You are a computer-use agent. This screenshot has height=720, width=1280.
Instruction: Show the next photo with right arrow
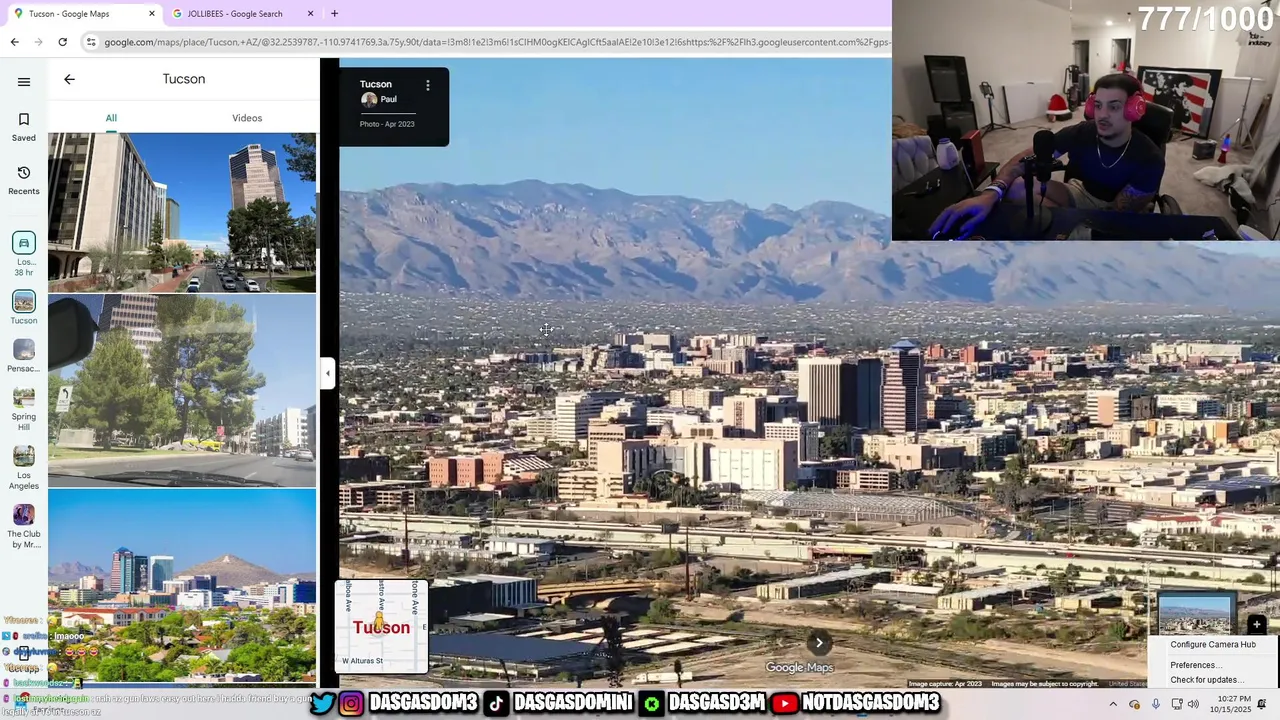click(819, 644)
